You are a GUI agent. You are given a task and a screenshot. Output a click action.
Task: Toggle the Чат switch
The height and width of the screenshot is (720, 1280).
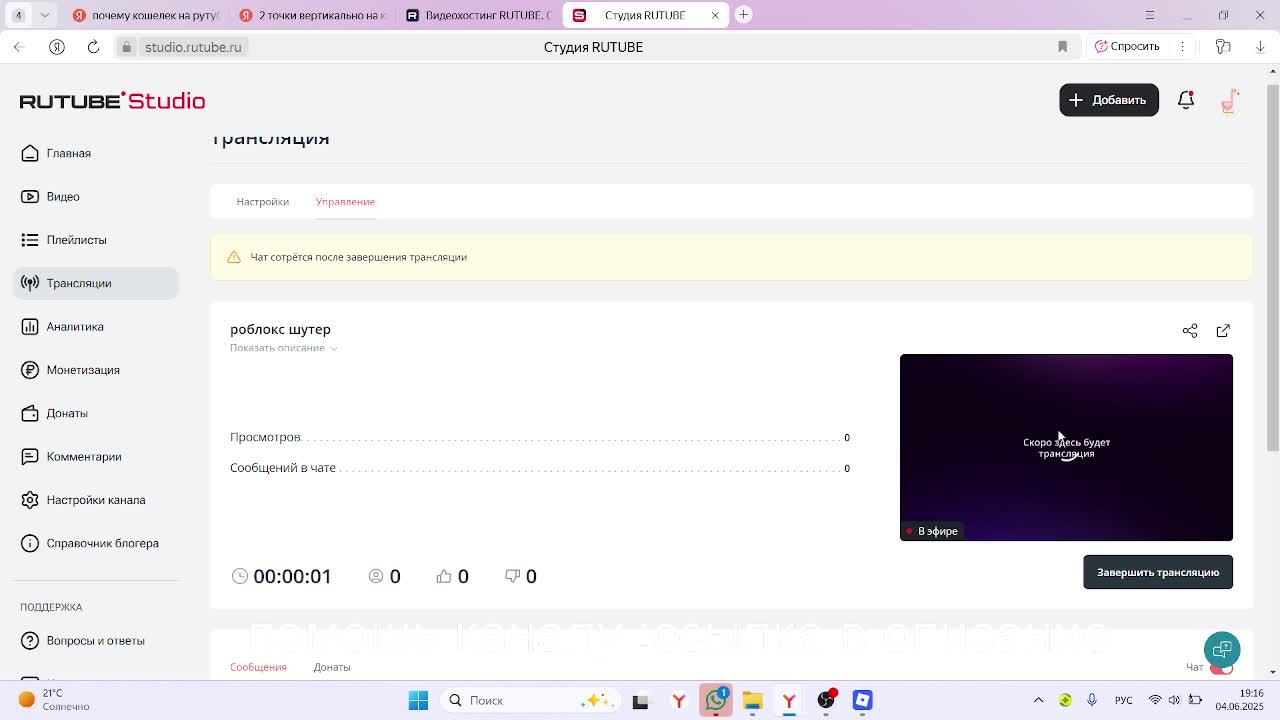pyautogui.click(x=1221, y=668)
